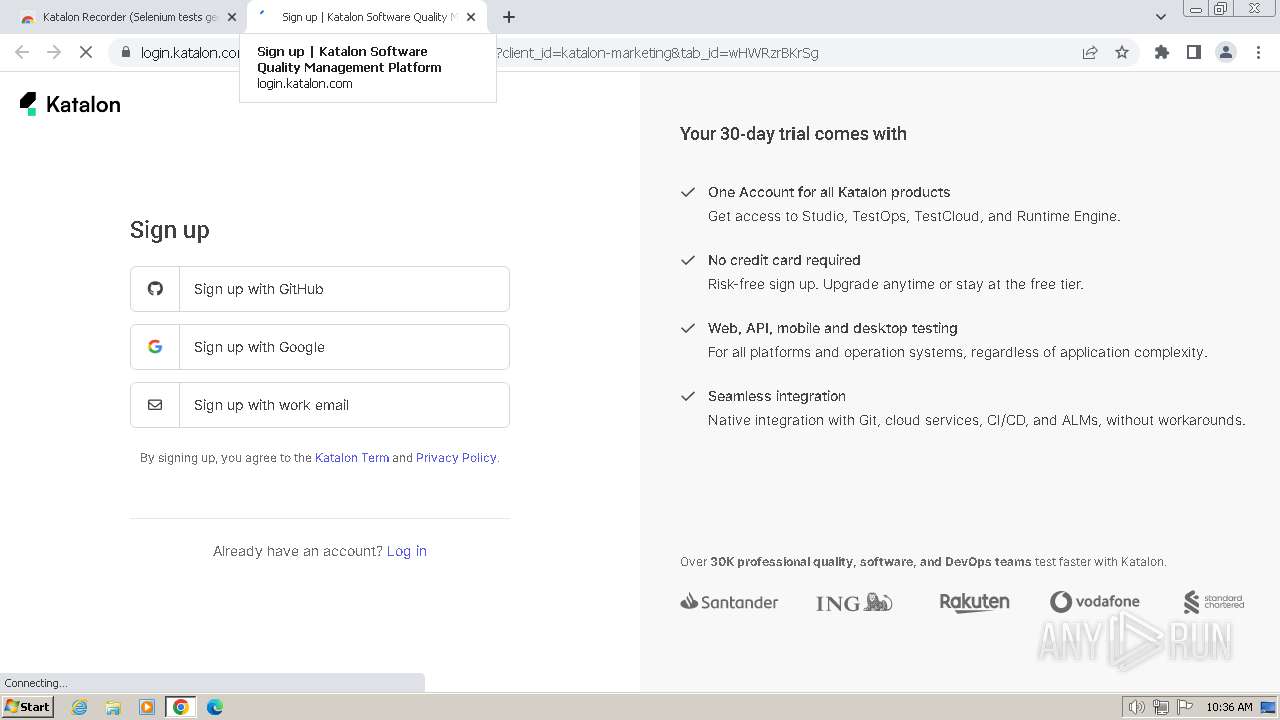Sign up with GitHub
Screen dimensions: 1280x720
point(320,289)
